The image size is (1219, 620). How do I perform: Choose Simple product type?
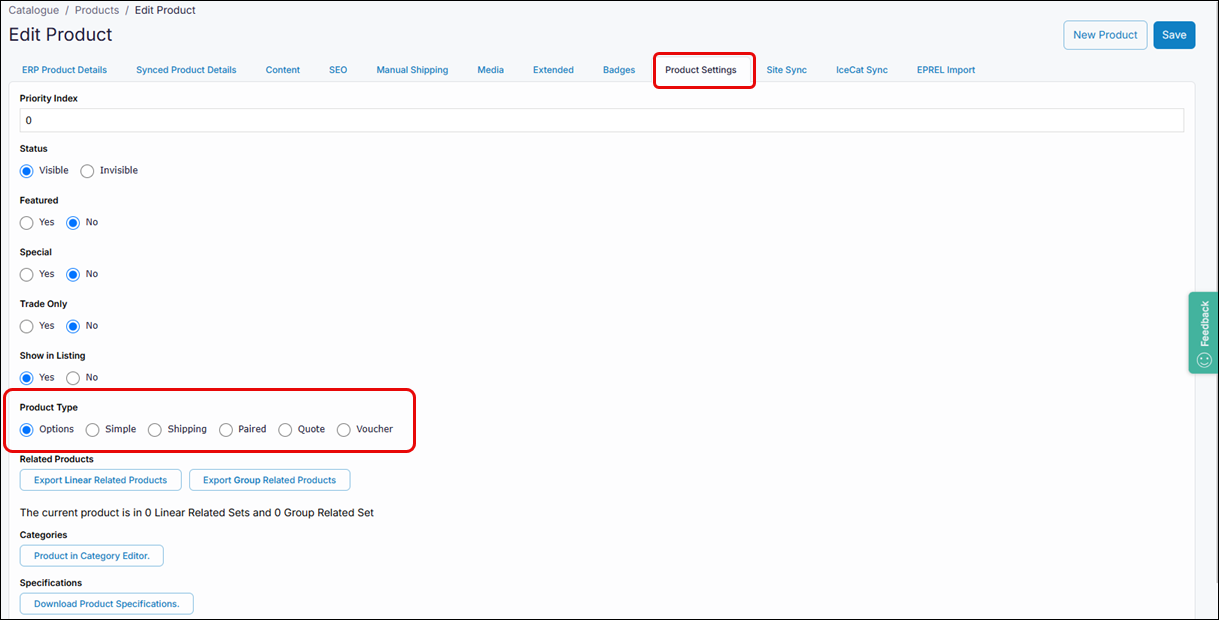(x=93, y=430)
